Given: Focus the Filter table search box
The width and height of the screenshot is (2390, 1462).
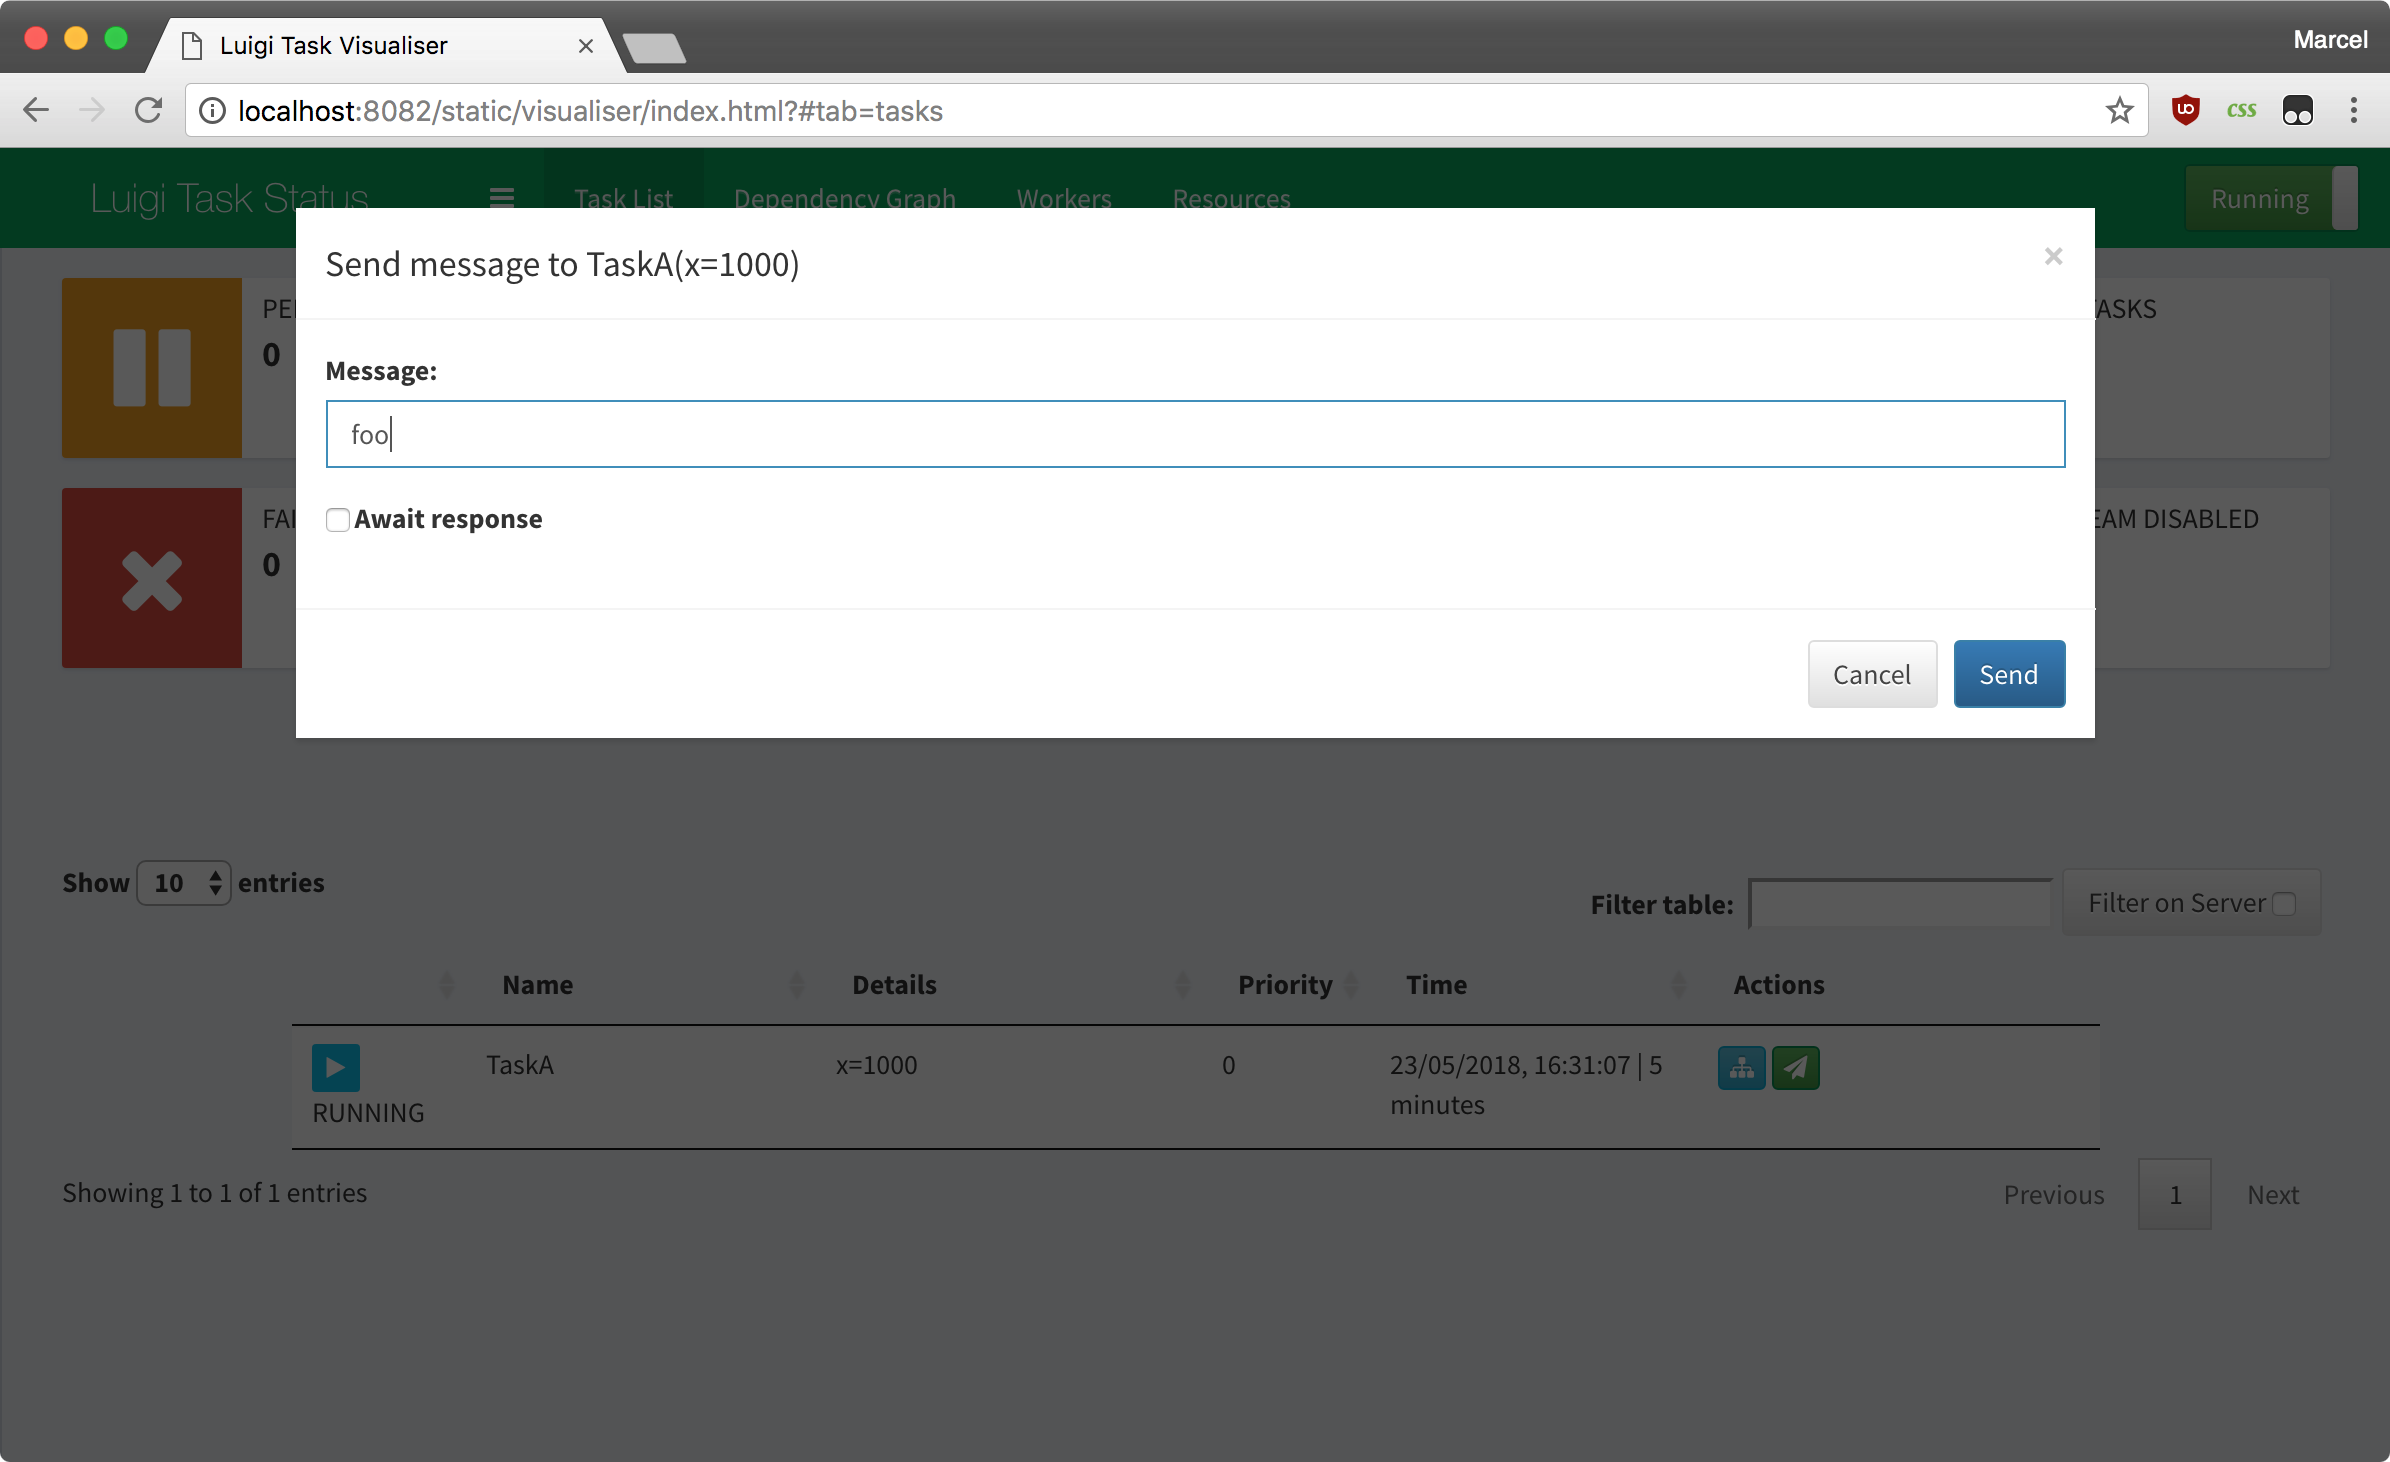Looking at the screenshot, I should point(1900,904).
